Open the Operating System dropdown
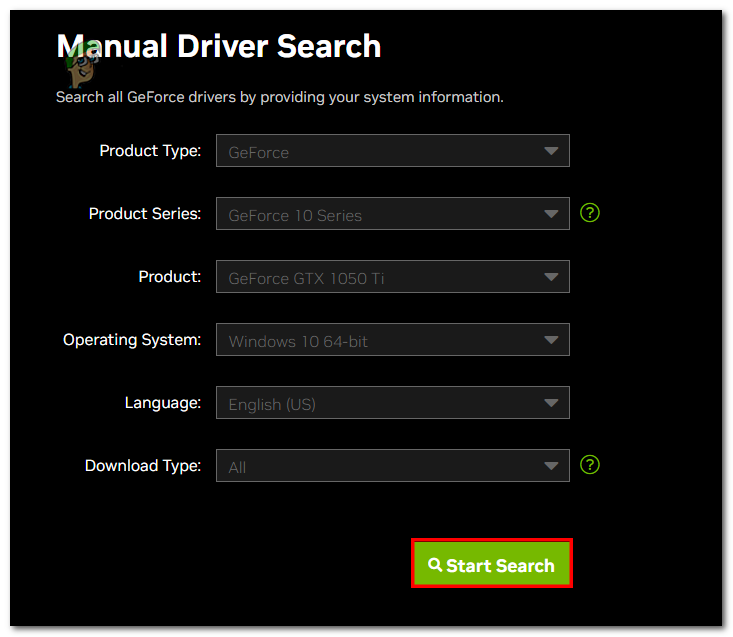 [x=393, y=340]
